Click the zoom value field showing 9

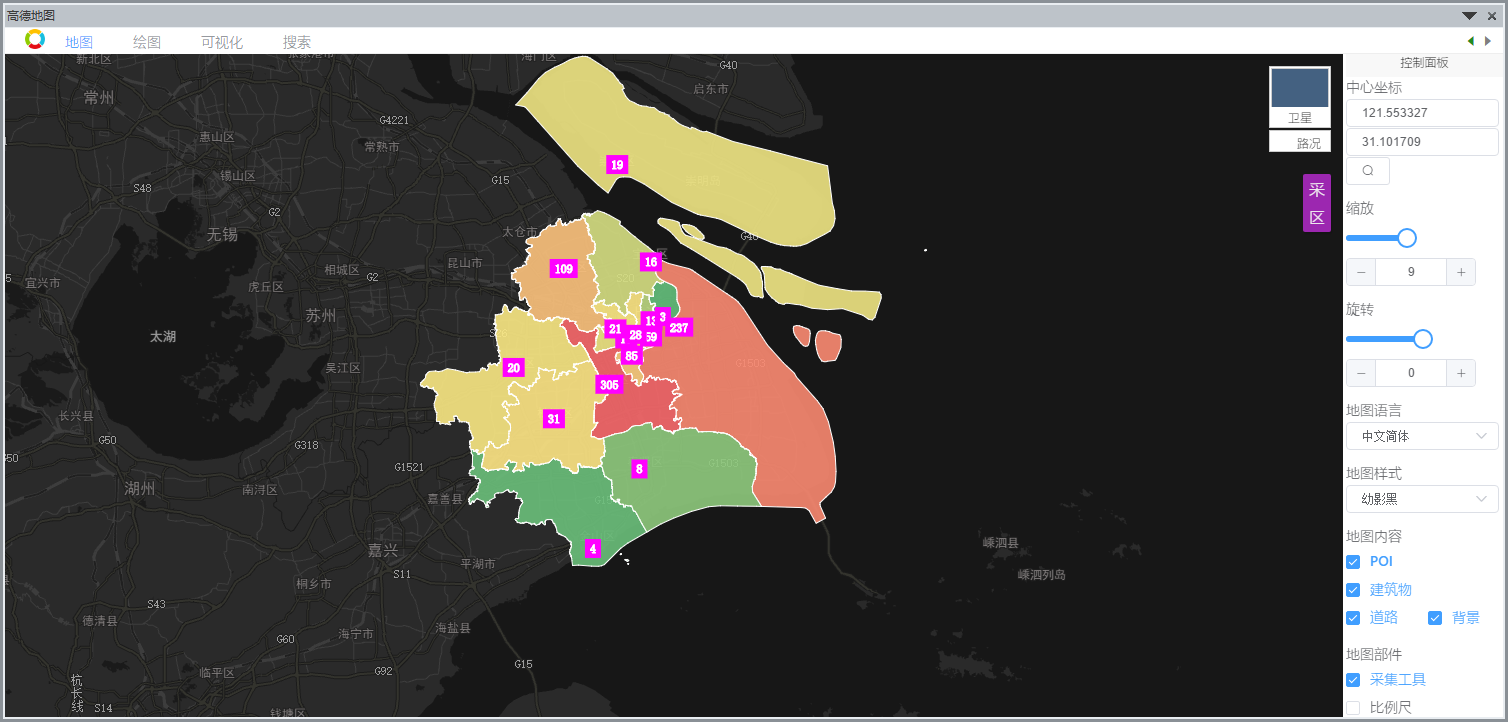click(1411, 272)
